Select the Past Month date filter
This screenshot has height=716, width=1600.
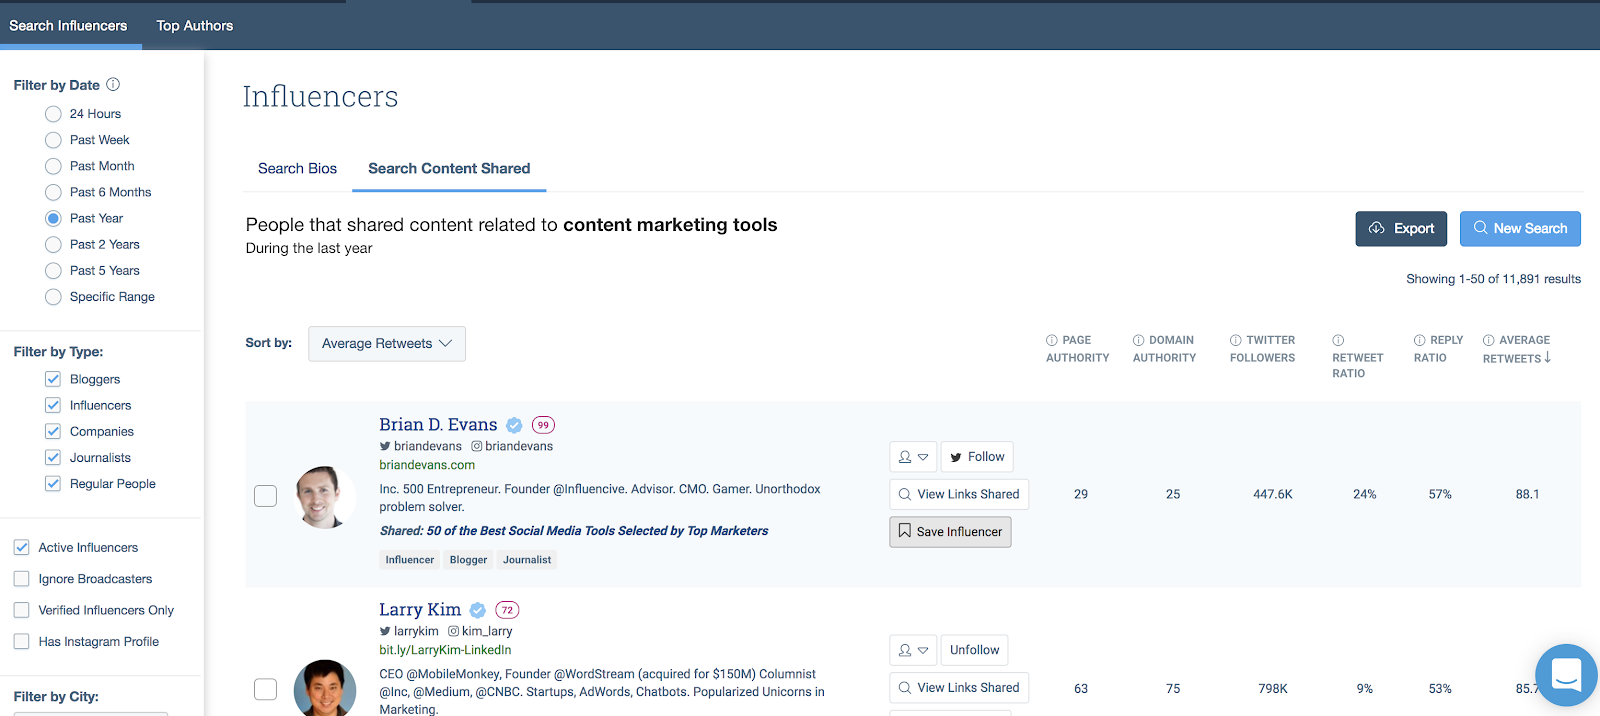tap(54, 166)
